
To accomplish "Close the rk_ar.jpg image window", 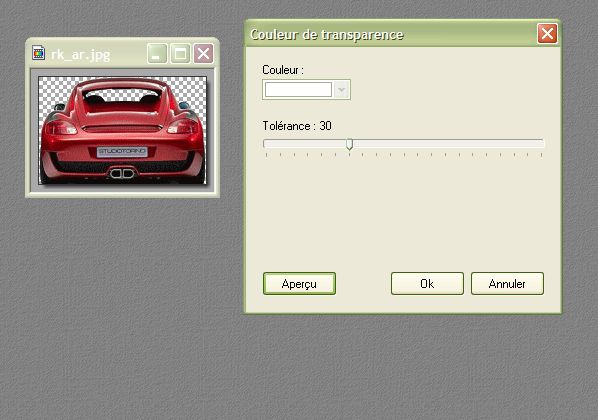I will coord(203,53).
